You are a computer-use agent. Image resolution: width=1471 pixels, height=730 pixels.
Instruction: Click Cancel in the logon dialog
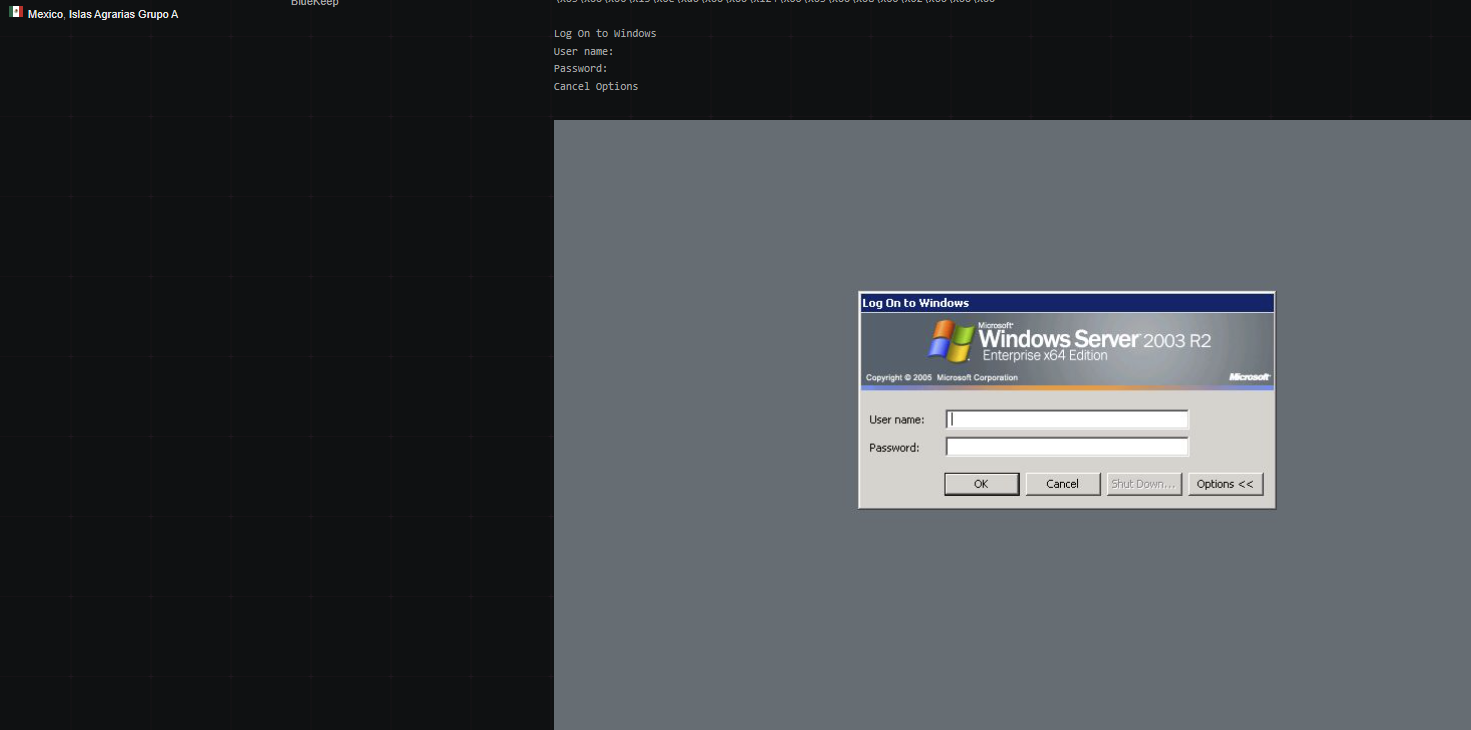pyautogui.click(x=1063, y=484)
